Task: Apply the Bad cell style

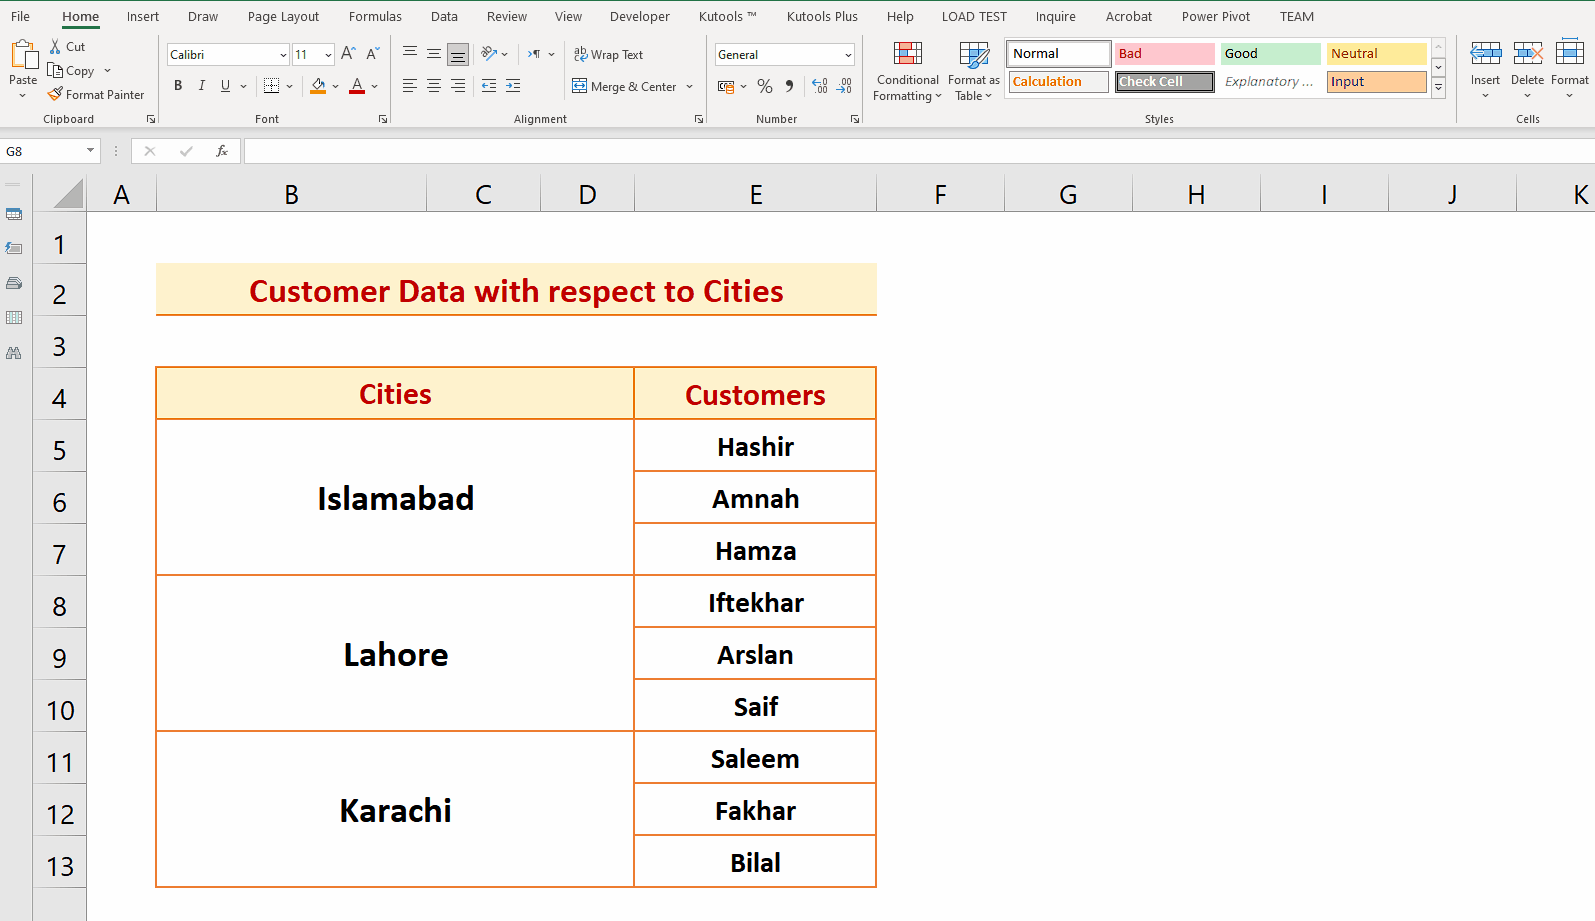Action: [x=1164, y=54]
